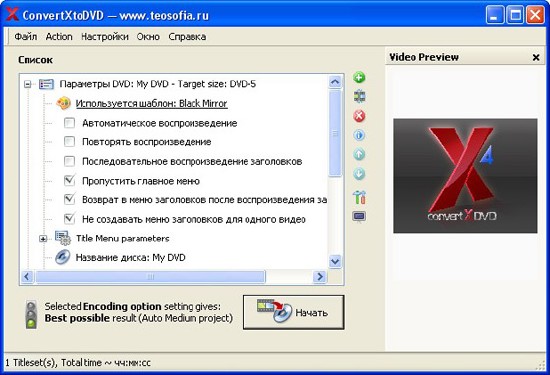Screen dimensions: 550x375
Task: Click the Video Preview panel title
Action: pyautogui.click(x=424, y=57)
